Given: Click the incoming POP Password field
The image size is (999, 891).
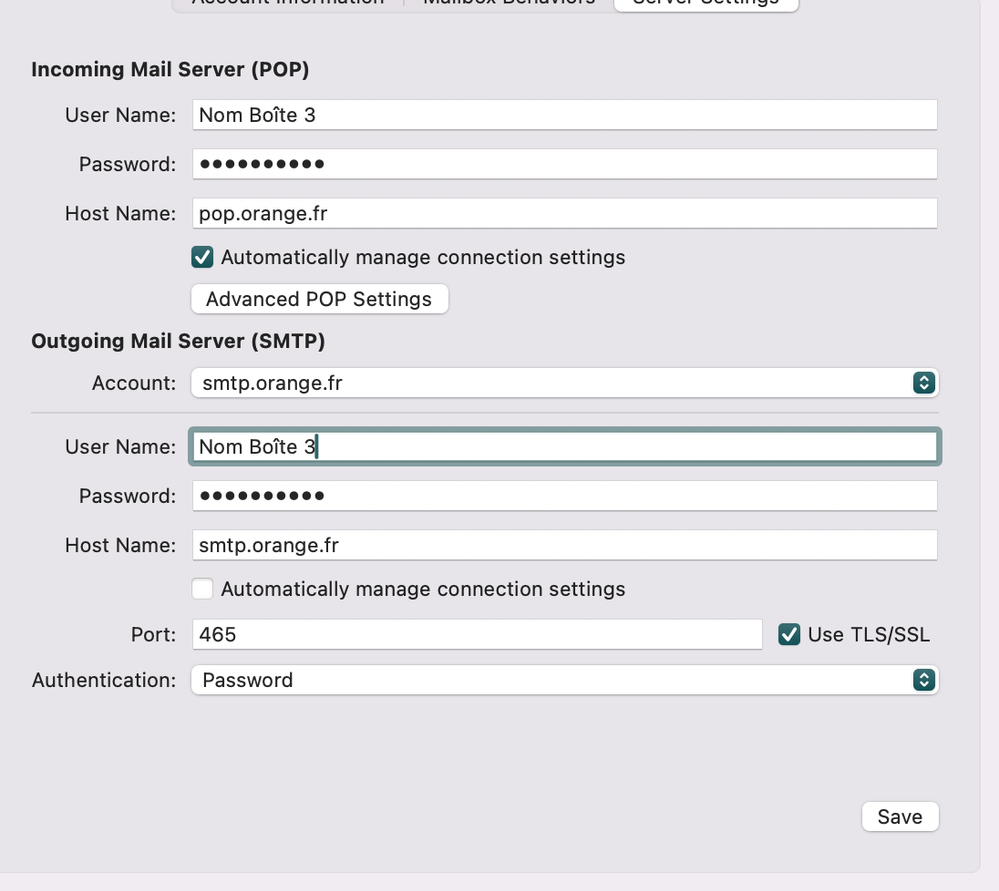Looking at the screenshot, I should pos(564,164).
